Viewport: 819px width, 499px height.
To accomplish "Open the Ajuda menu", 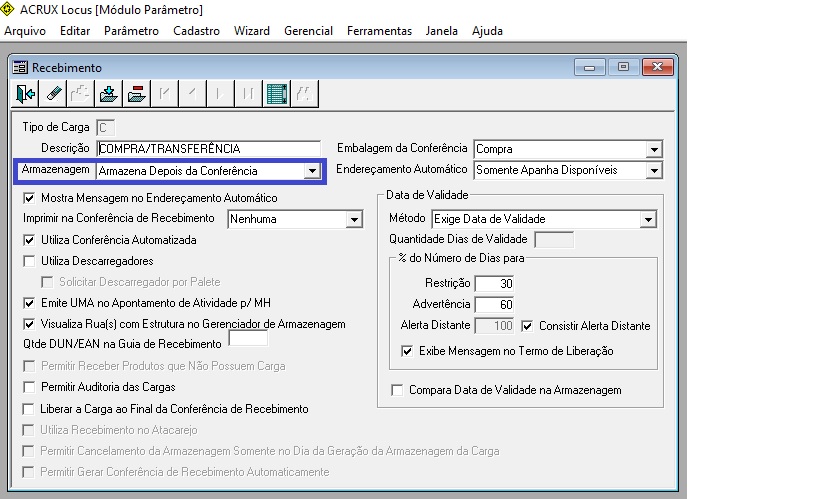I will tap(487, 31).
